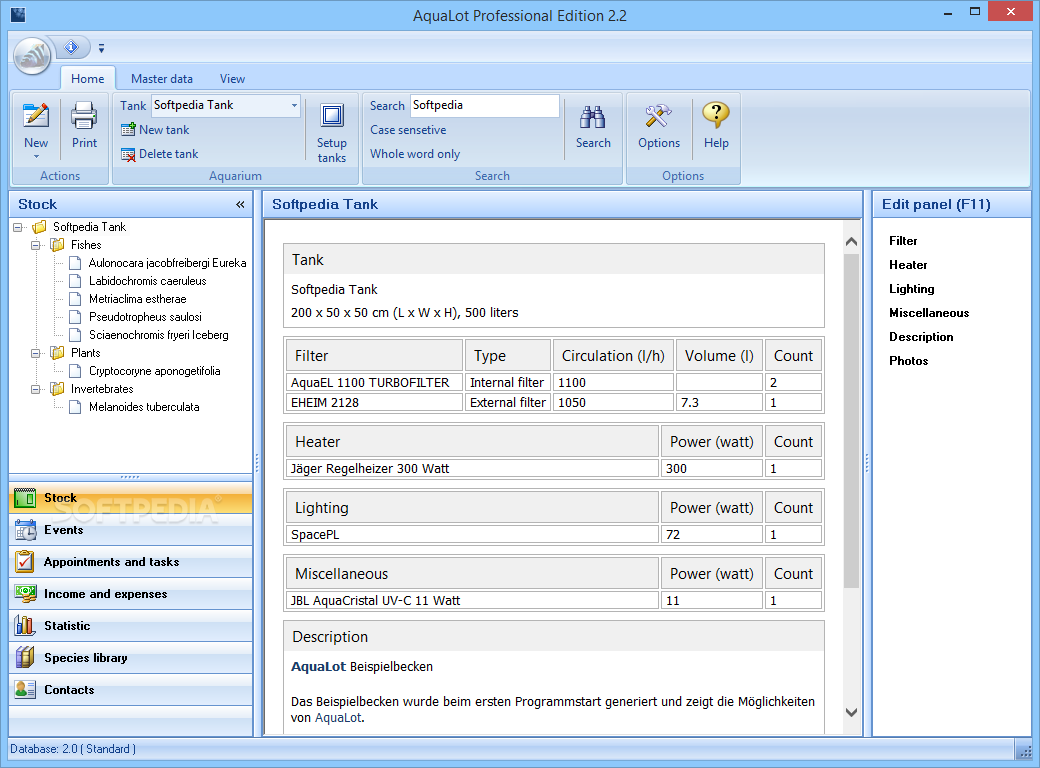Open the New button dropdown arrow
Screen dimensions: 1040x768
[36, 157]
